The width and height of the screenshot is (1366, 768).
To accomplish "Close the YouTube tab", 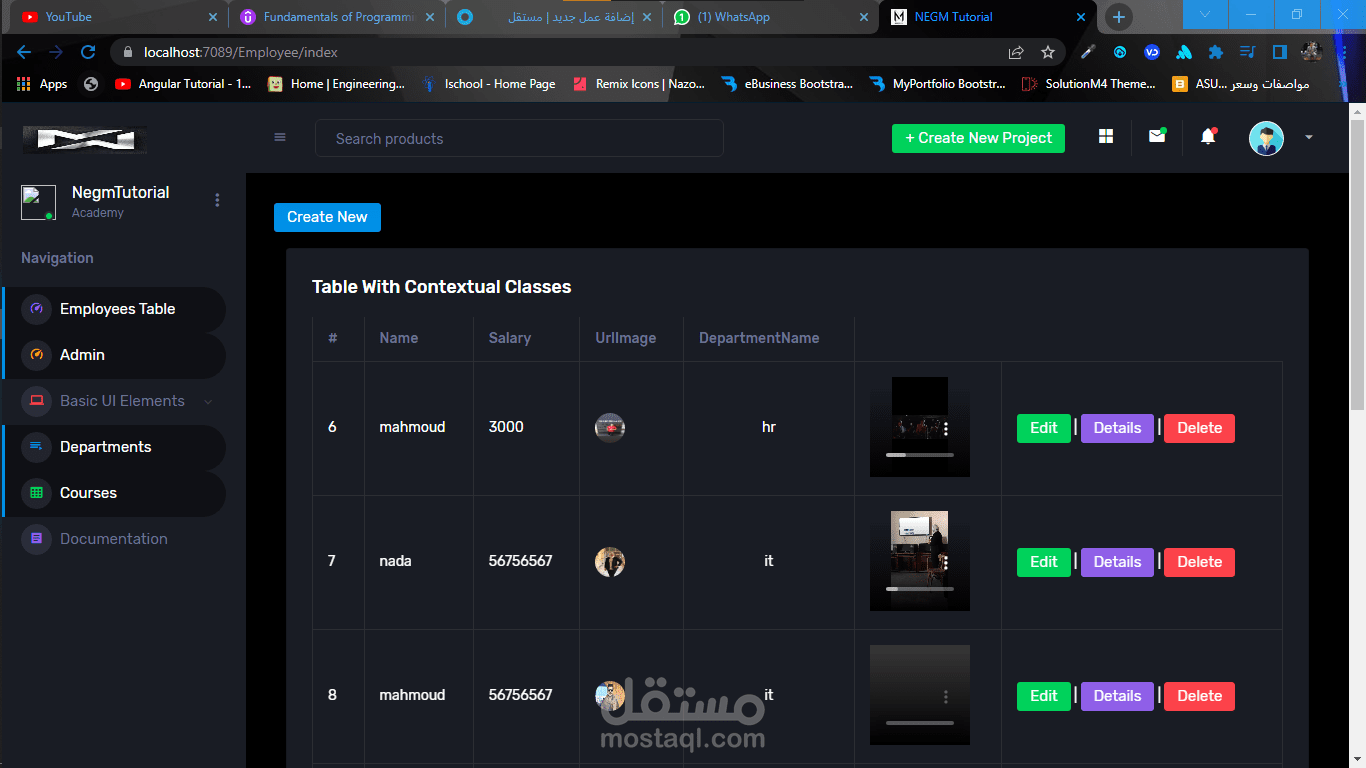I will click(x=212, y=17).
